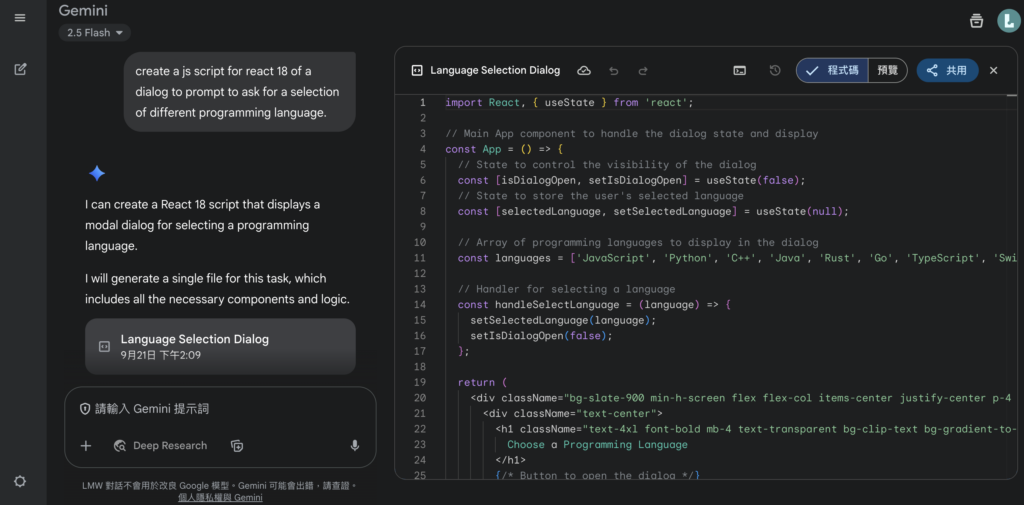The height and width of the screenshot is (505, 1024).
Task: Open the Canvas icon in the prompt box
Action: [237, 446]
